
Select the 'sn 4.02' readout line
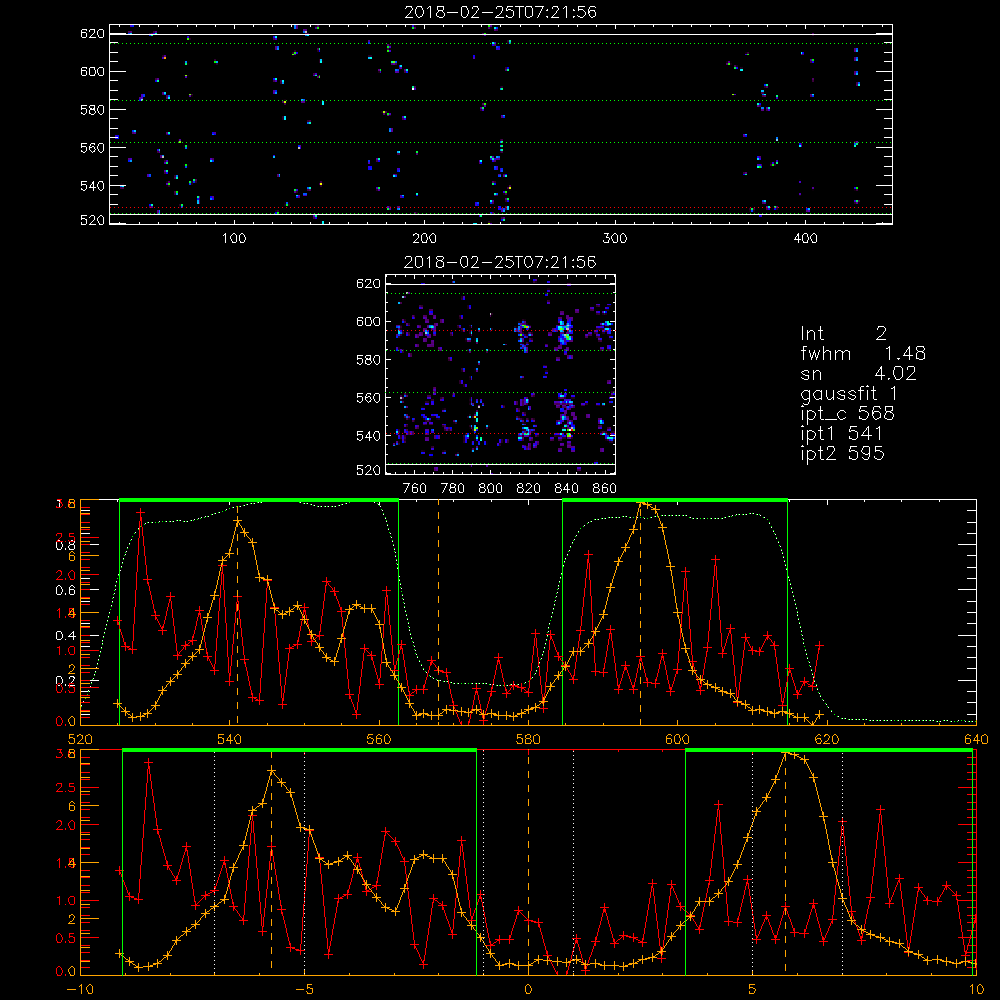[x=858, y=374]
